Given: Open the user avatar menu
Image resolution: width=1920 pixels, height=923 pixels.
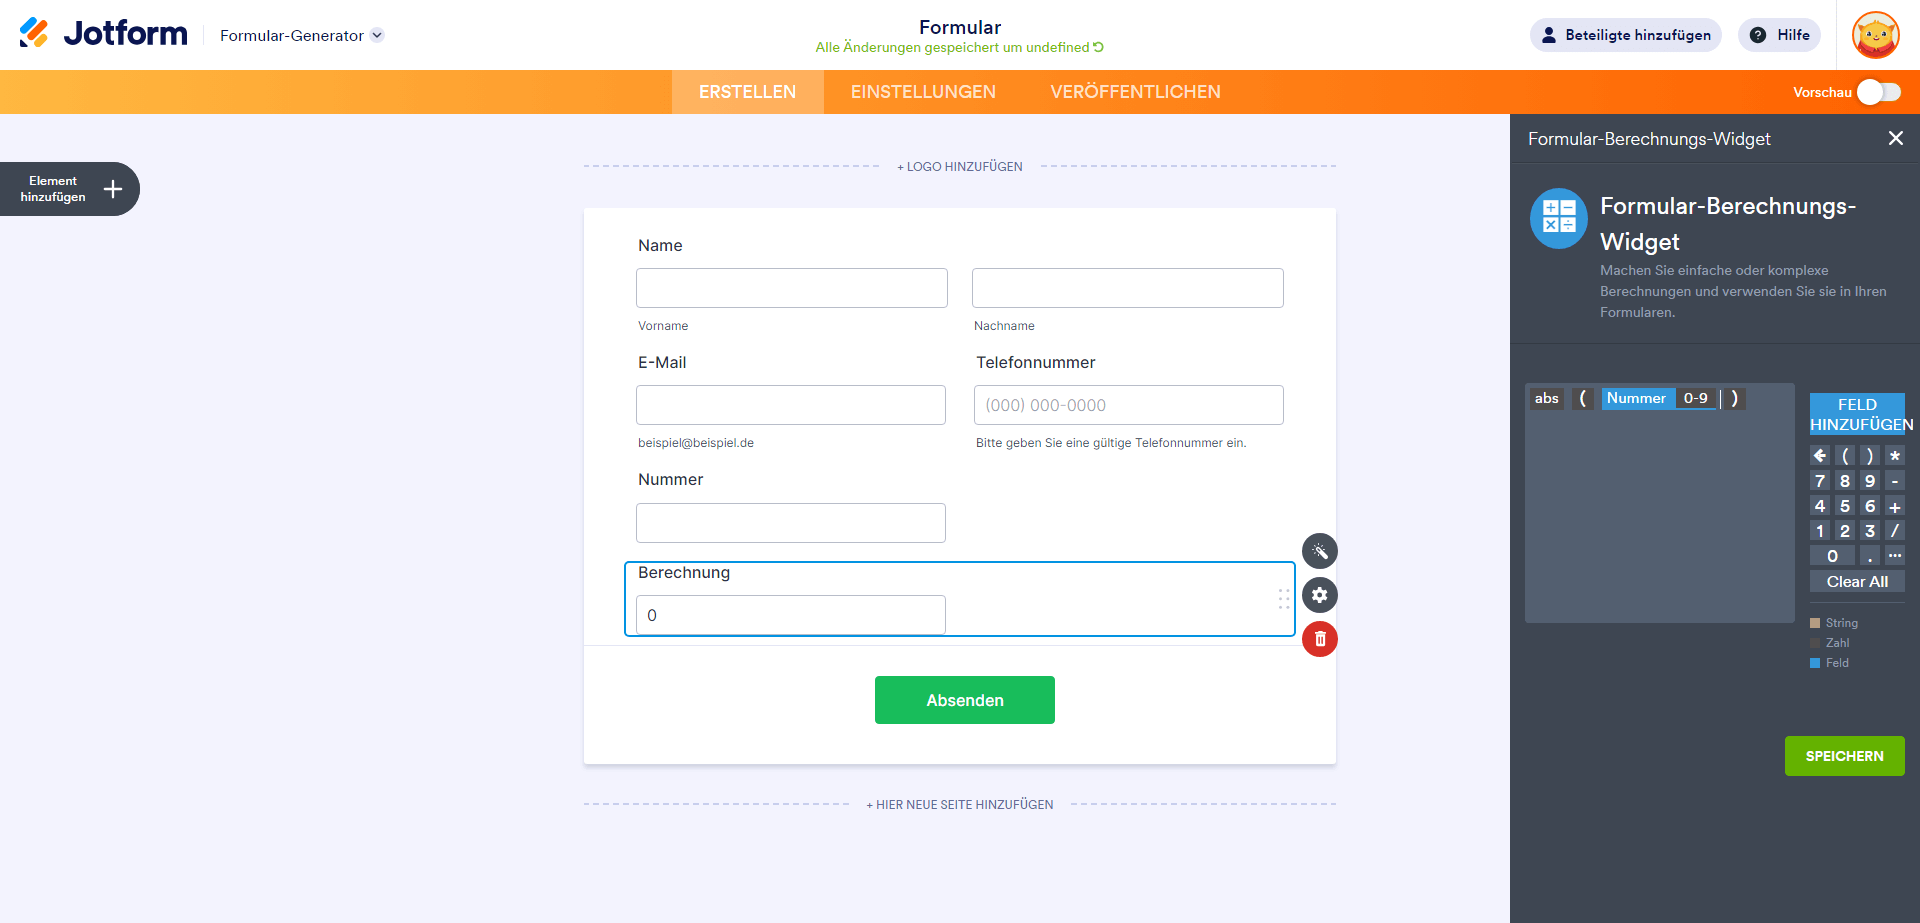Looking at the screenshot, I should click(1875, 35).
